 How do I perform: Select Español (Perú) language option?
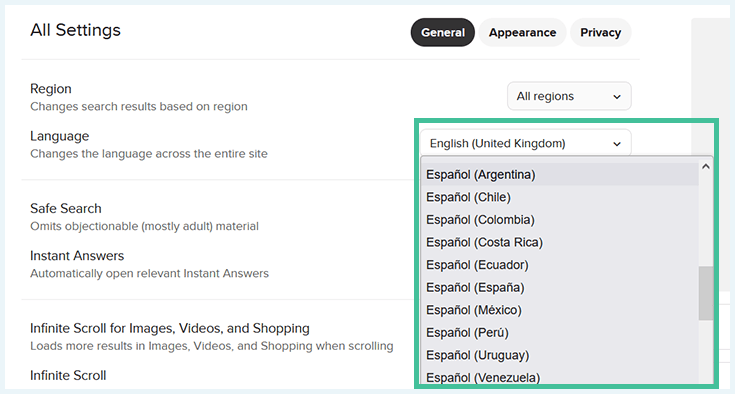560,332
